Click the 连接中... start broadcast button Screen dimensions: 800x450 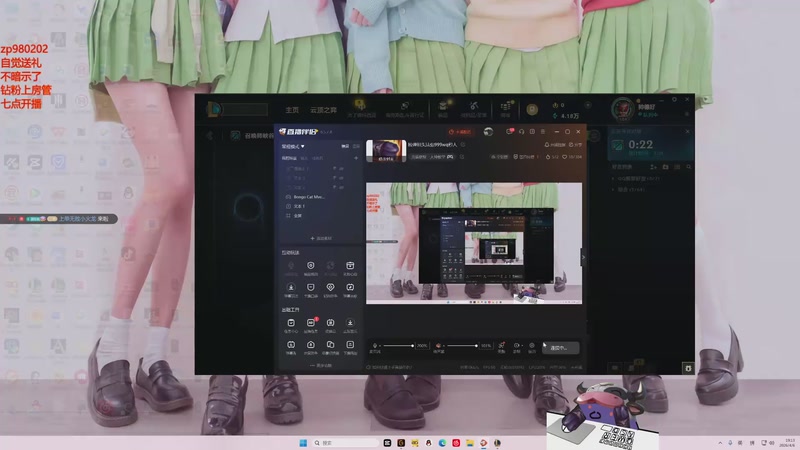tap(560, 348)
